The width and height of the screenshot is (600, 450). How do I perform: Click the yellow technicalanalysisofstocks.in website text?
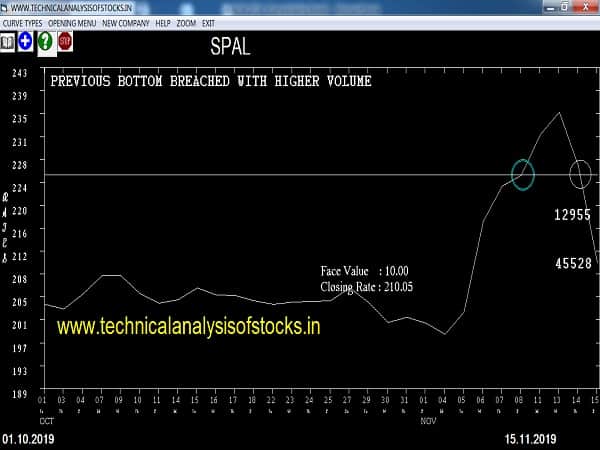pos(189,326)
